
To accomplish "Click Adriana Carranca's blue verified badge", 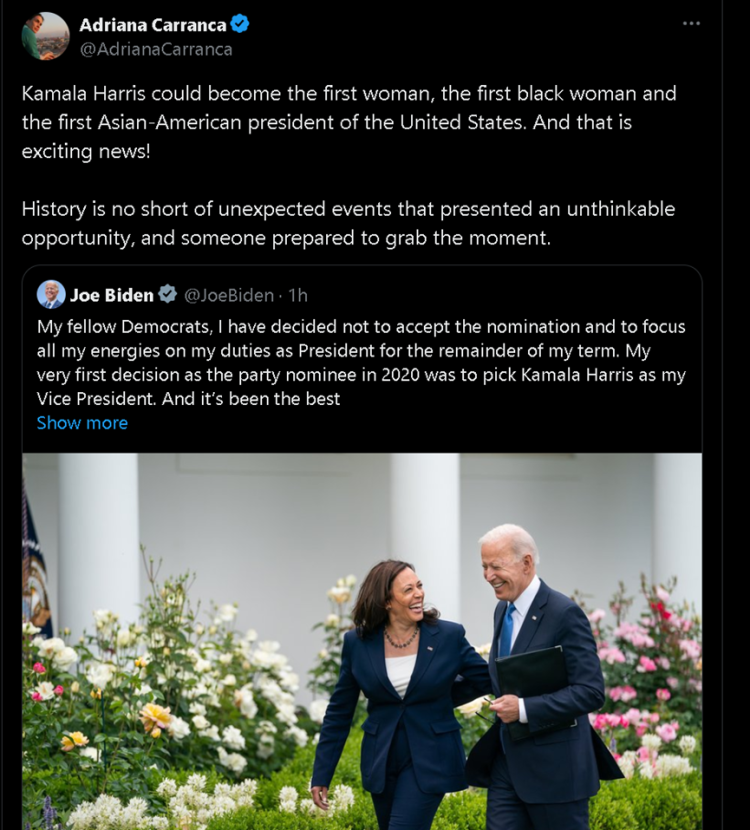I will (240, 25).
